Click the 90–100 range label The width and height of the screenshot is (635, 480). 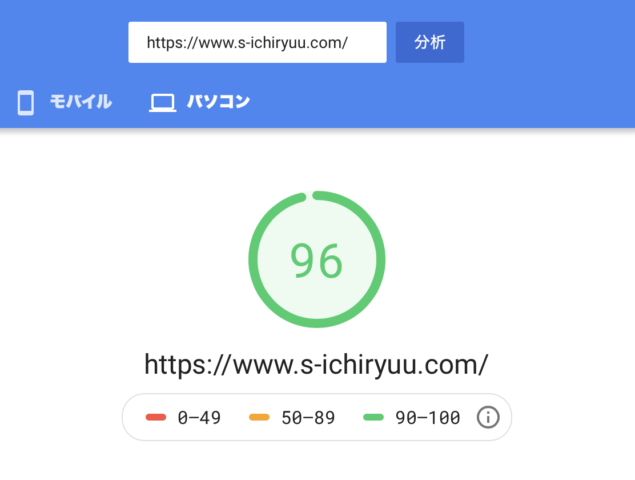(426, 418)
